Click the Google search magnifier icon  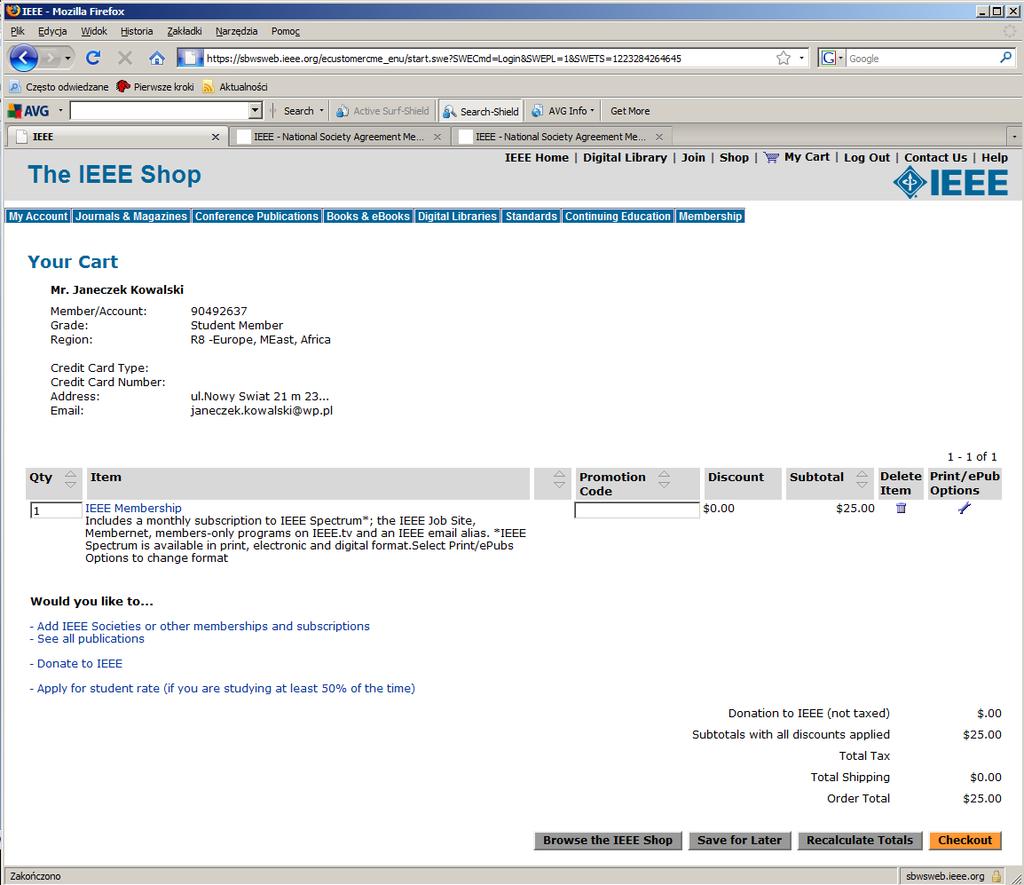[1006, 57]
